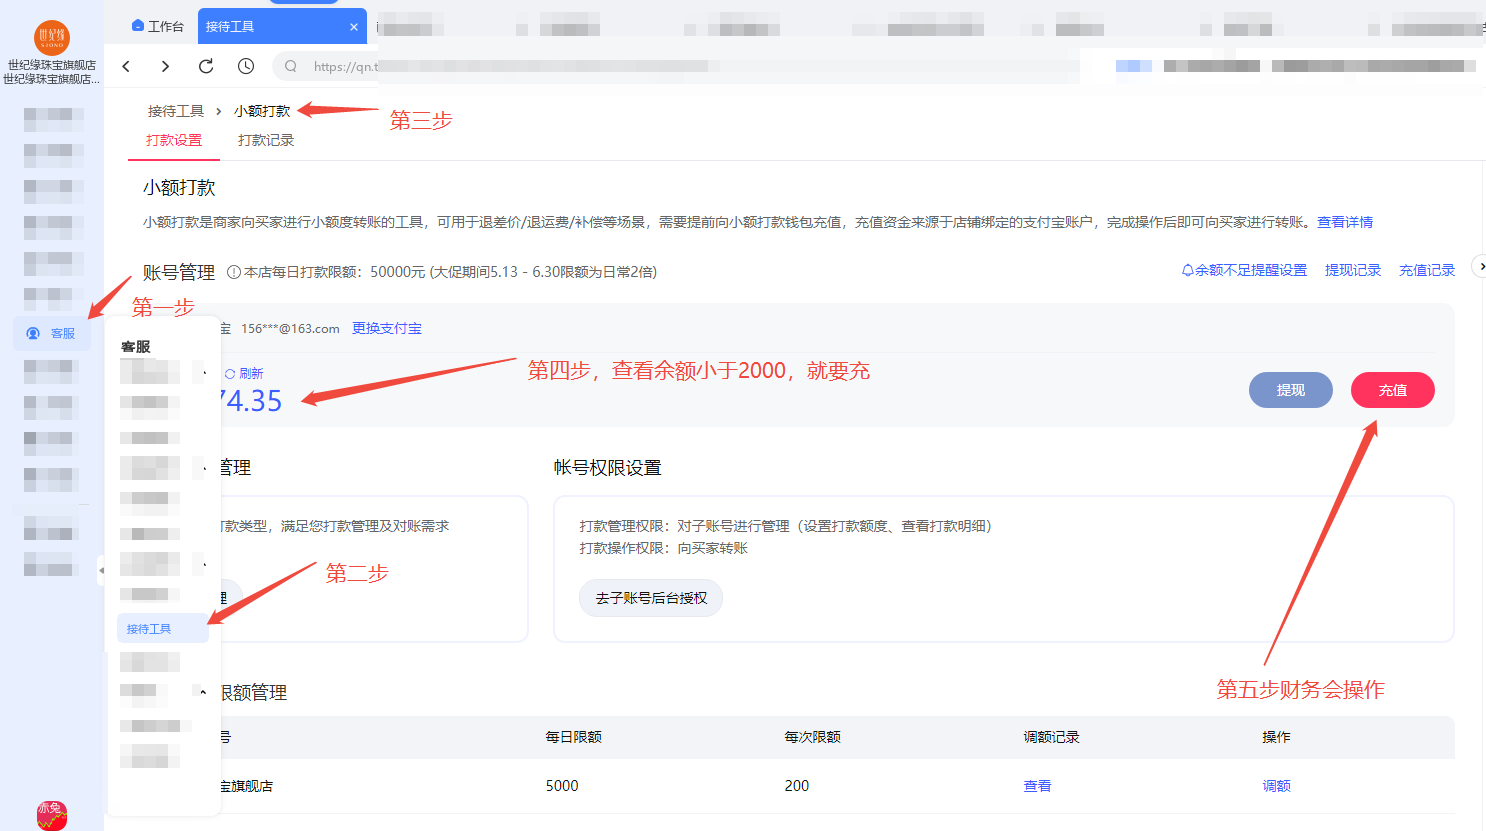
Task: Open the browsing history clock icon
Action: click(246, 66)
